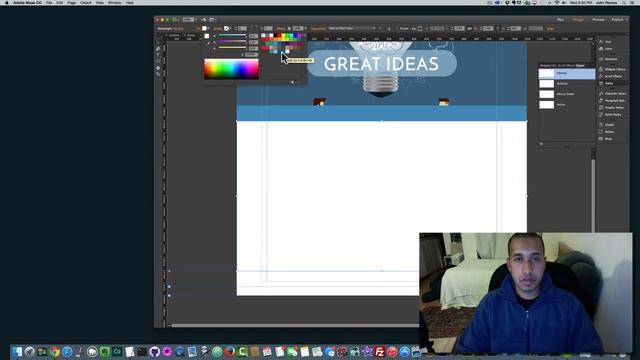The image size is (640, 360).
Task: Switch to Plan mode
Action: [x=561, y=20]
